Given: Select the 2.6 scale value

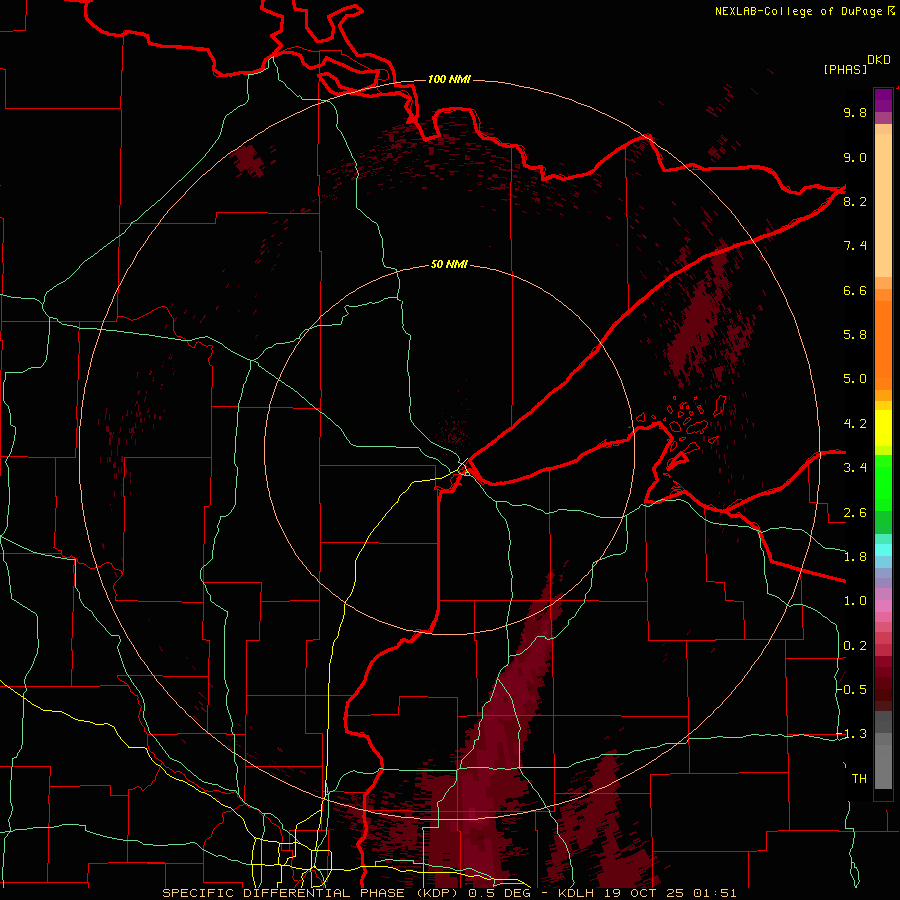Looking at the screenshot, I should coord(855,513).
